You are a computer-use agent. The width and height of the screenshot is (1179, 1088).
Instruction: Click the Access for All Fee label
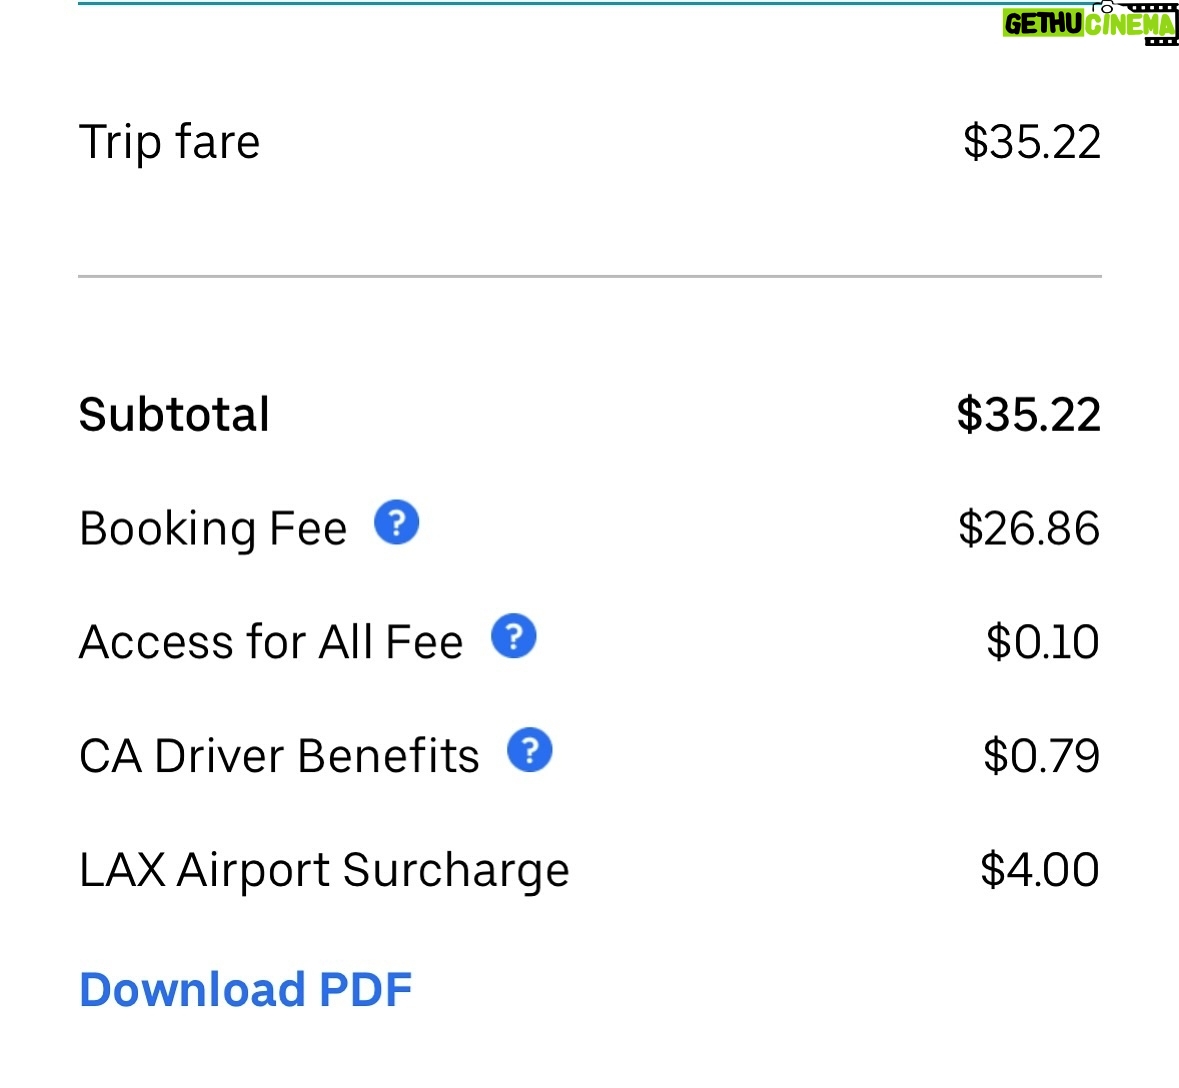tap(271, 642)
